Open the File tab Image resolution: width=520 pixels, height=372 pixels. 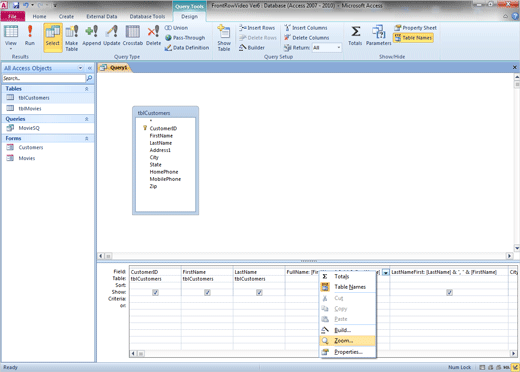(13, 16)
